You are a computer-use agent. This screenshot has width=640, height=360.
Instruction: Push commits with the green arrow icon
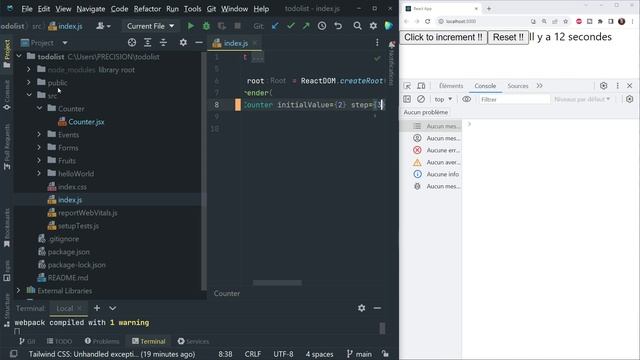(306, 26)
